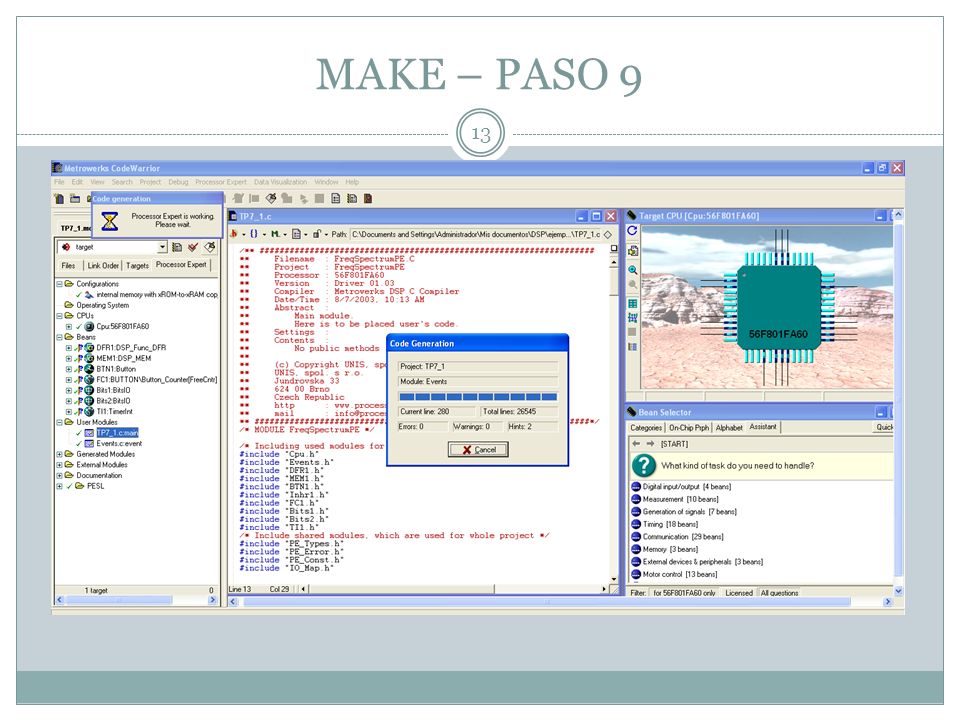This screenshot has width=960, height=720.
Task: Click the zoom in magnifier in Target CPU
Action: tap(632, 270)
